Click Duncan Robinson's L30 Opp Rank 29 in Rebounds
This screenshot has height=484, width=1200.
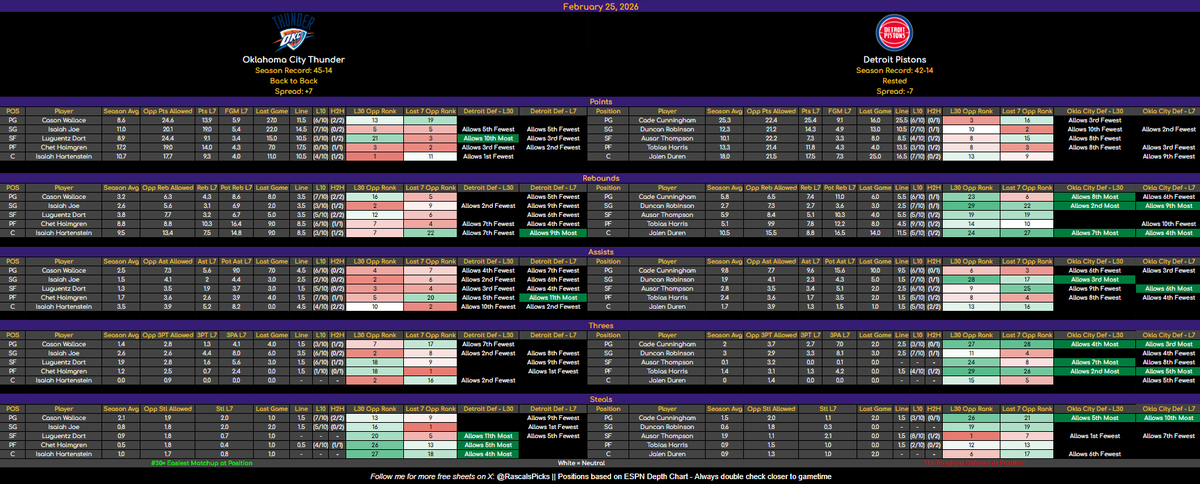[x=971, y=205]
